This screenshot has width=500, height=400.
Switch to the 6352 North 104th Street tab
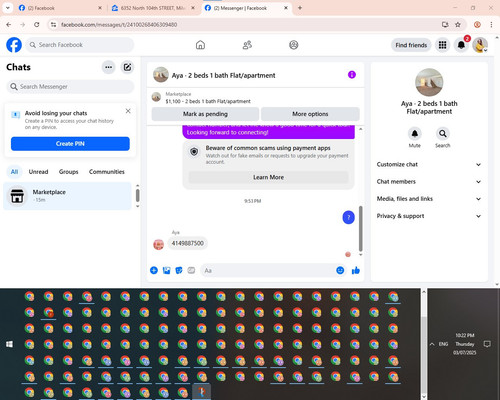click(x=153, y=8)
